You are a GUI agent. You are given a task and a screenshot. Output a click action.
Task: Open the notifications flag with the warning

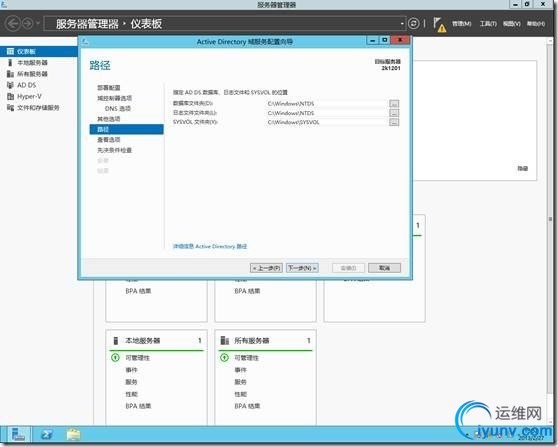tap(439, 25)
